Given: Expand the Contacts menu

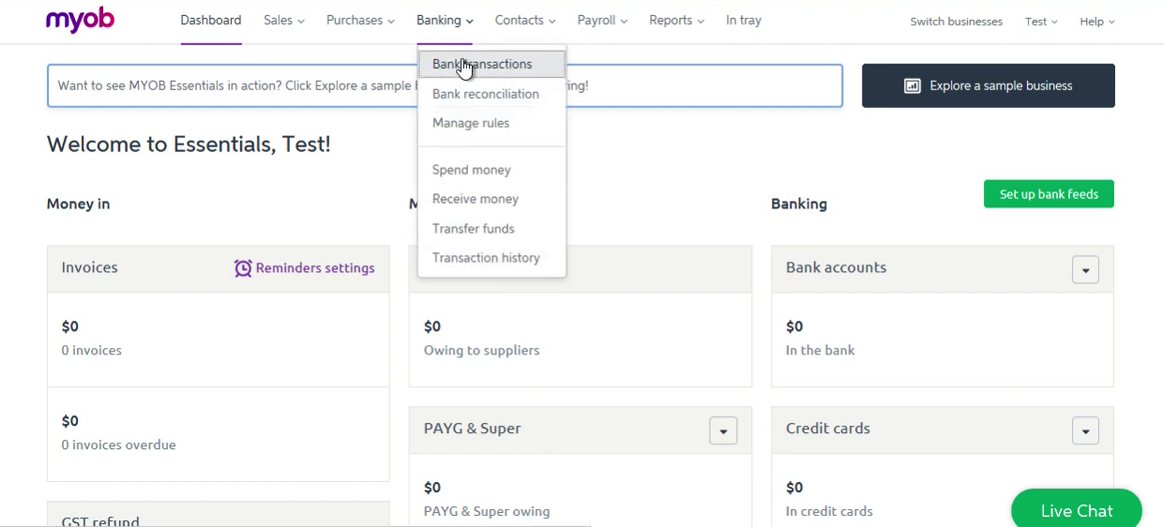Looking at the screenshot, I should click(x=526, y=21).
